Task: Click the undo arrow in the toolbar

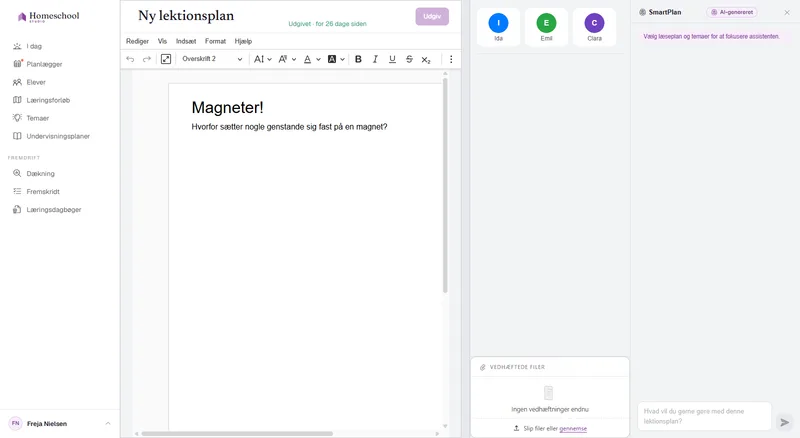Action: [130, 59]
